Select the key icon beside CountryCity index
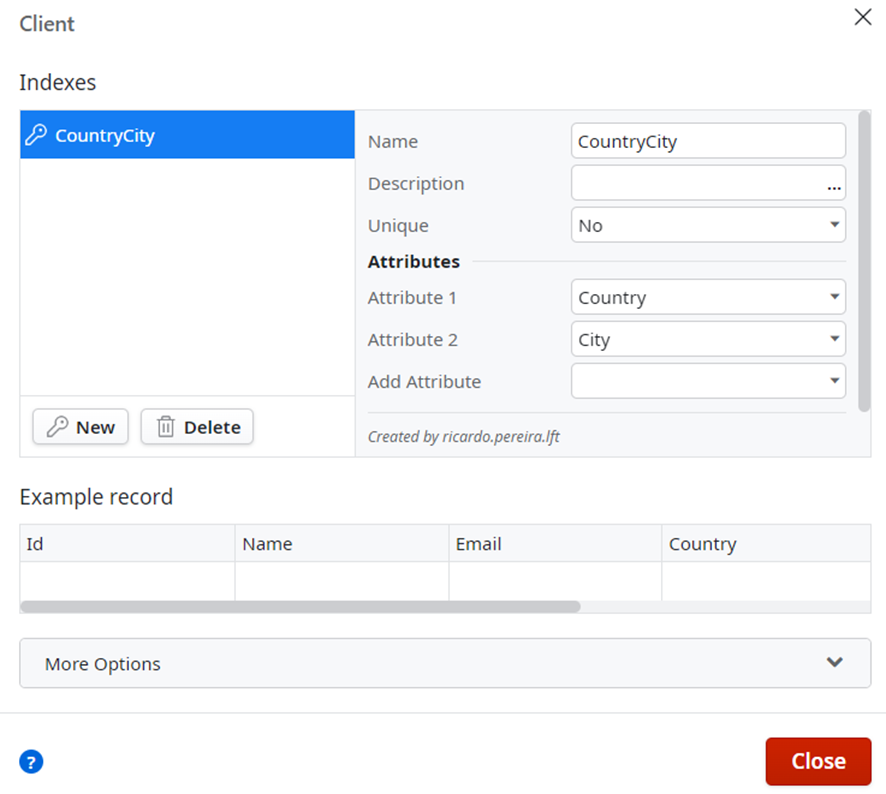 (x=37, y=135)
